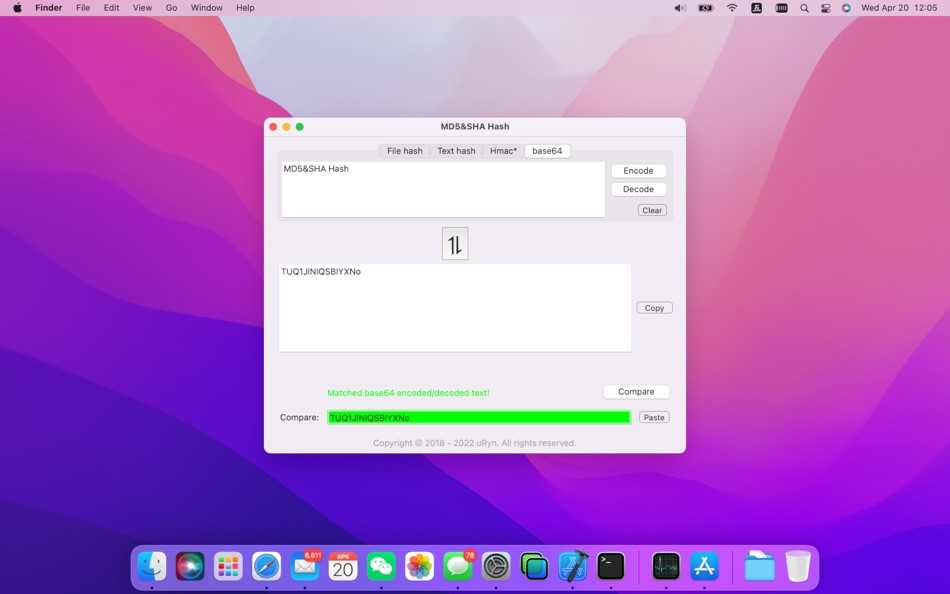Click the encoded output text area
This screenshot has height=594, width=950.
click(x=455, y=307)
